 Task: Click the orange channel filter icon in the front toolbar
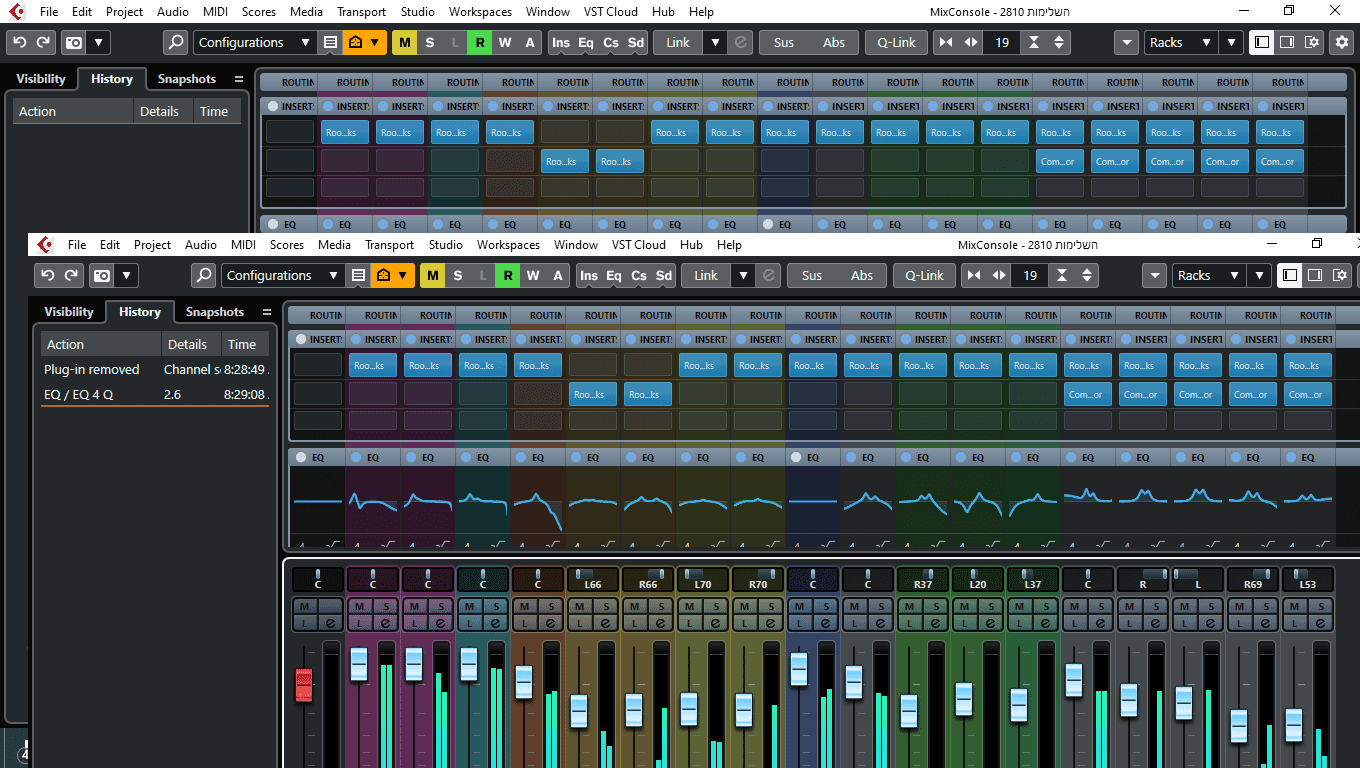384,276
